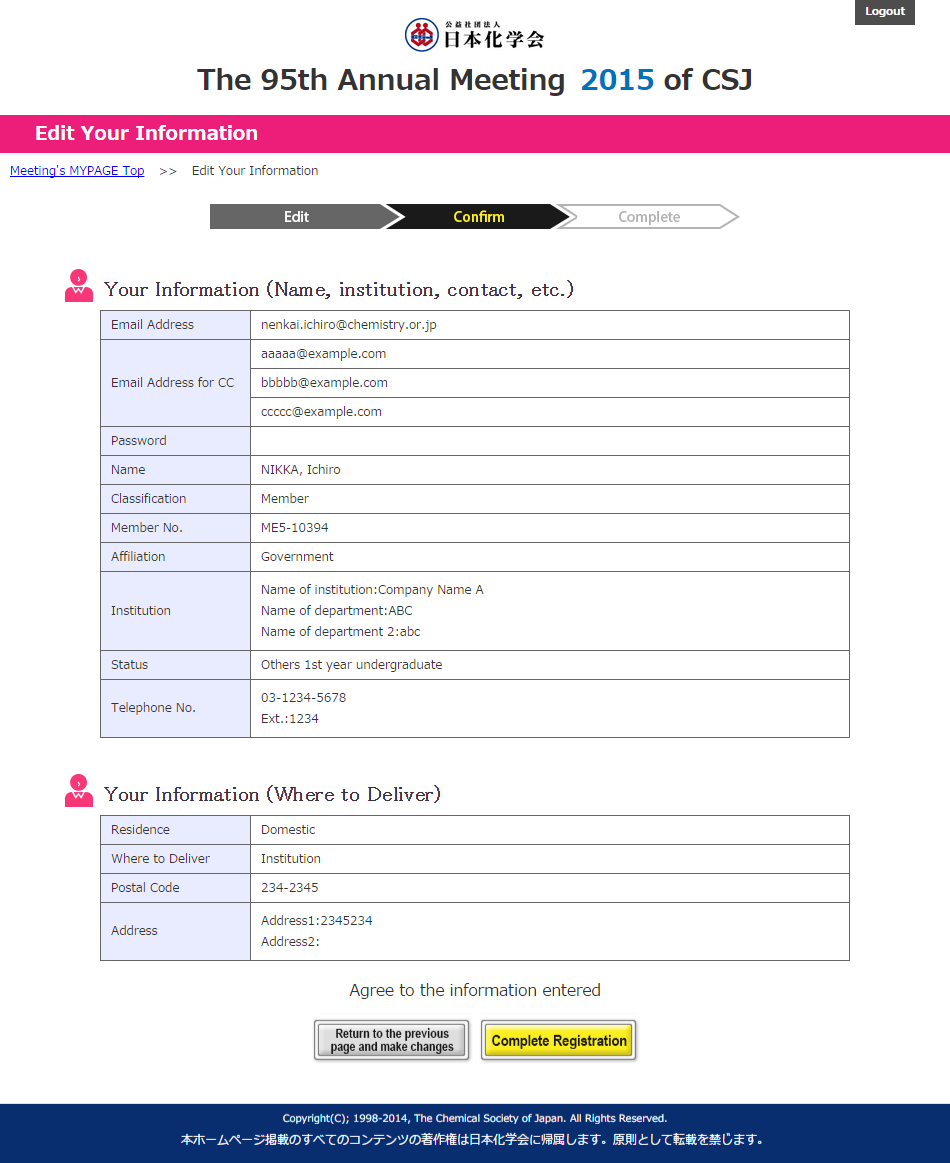Viewport: 950px width, 1163px height.
Task: Click the Where to Deliver value Institution
Action: pos(291,858)
